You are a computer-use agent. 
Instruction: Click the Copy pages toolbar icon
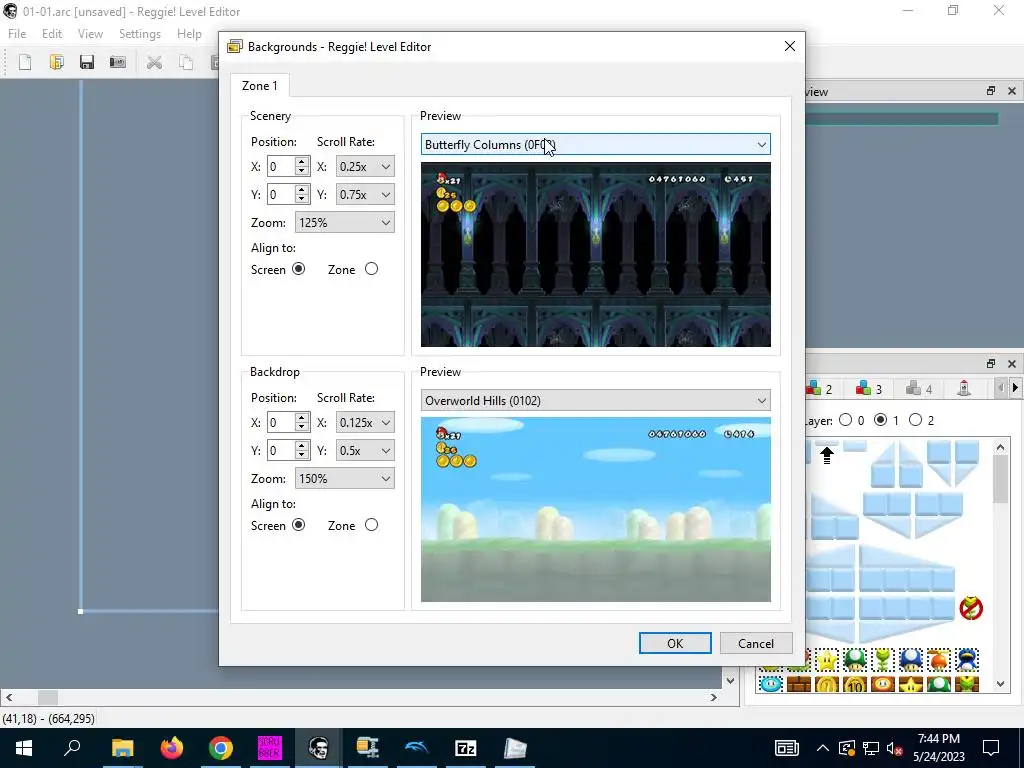(185, 62)
